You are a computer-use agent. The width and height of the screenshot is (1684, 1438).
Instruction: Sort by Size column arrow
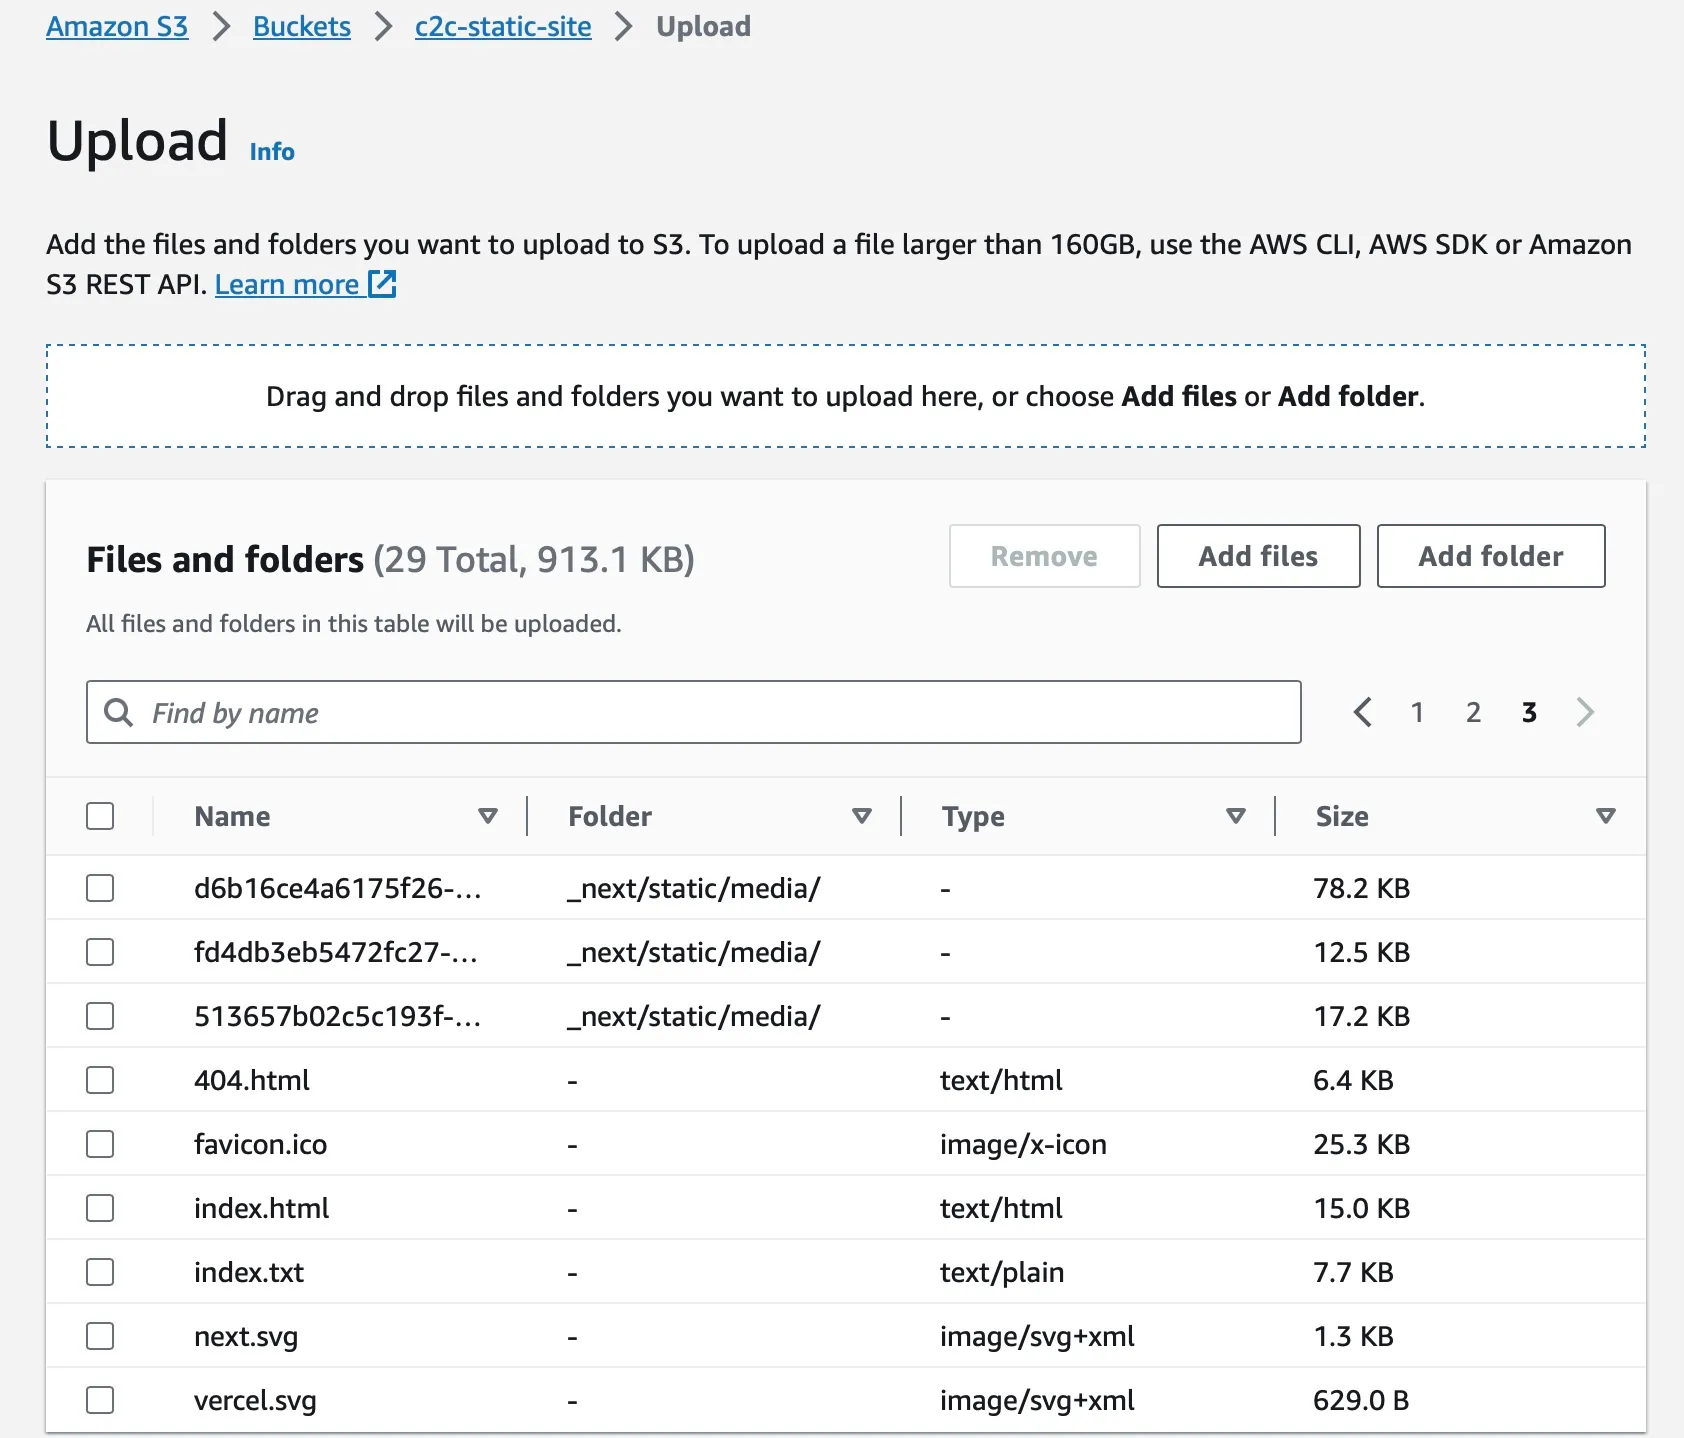(x=1606, y=816)
